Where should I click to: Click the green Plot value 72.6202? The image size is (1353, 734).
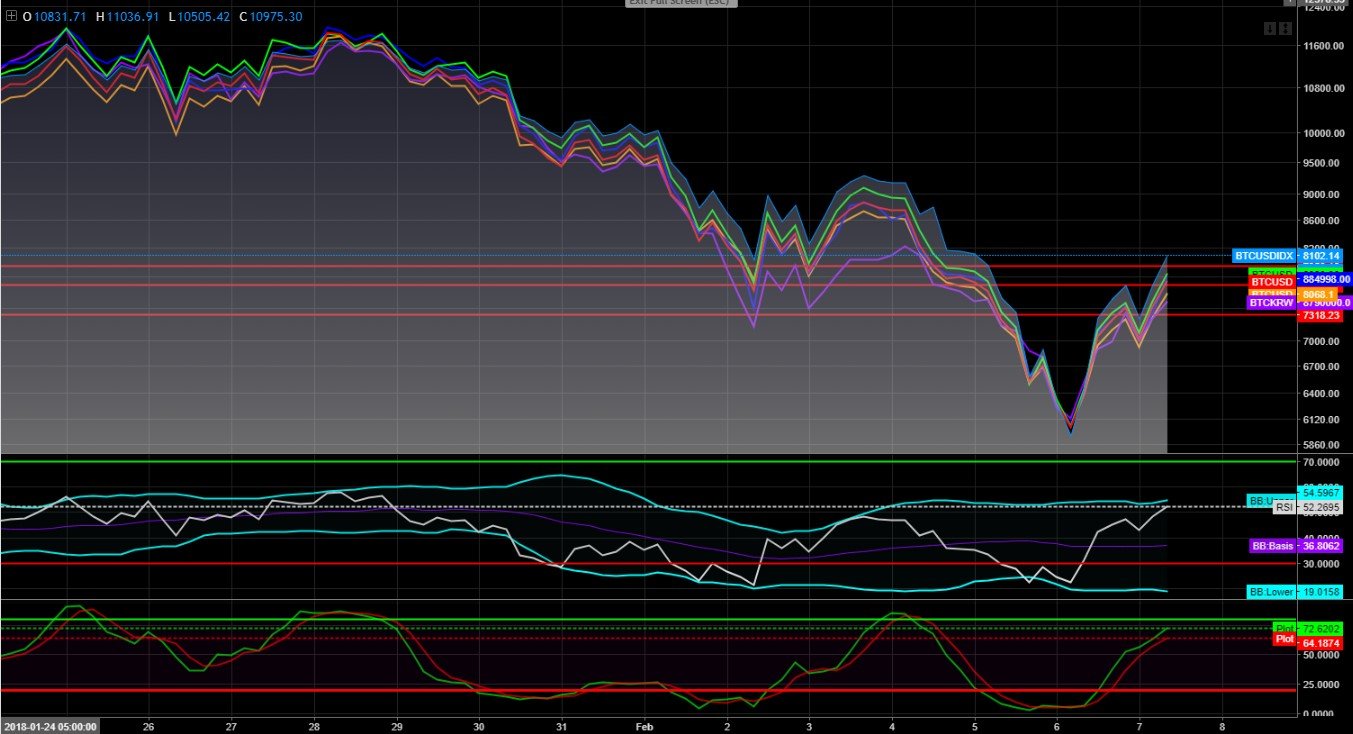click(1322, 628)
